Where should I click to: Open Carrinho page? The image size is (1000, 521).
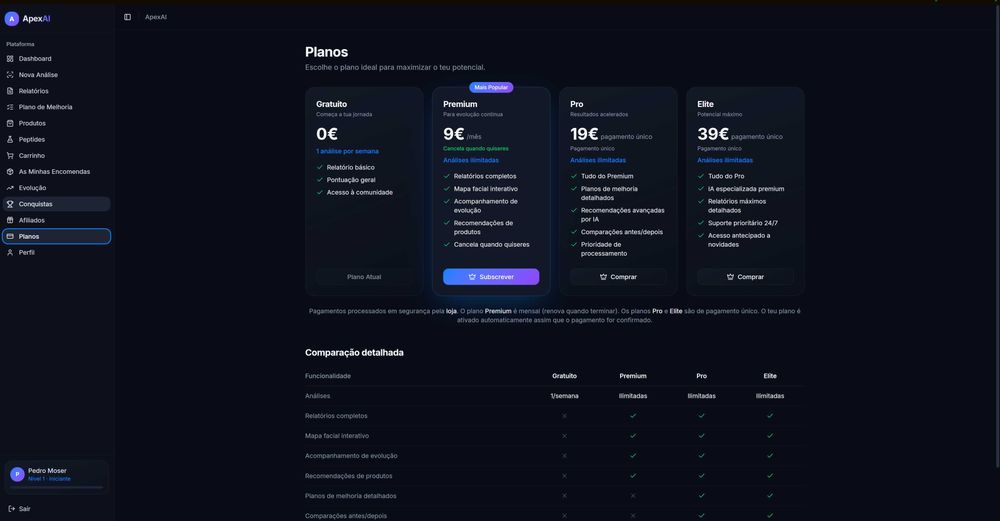tap(56, 156)
